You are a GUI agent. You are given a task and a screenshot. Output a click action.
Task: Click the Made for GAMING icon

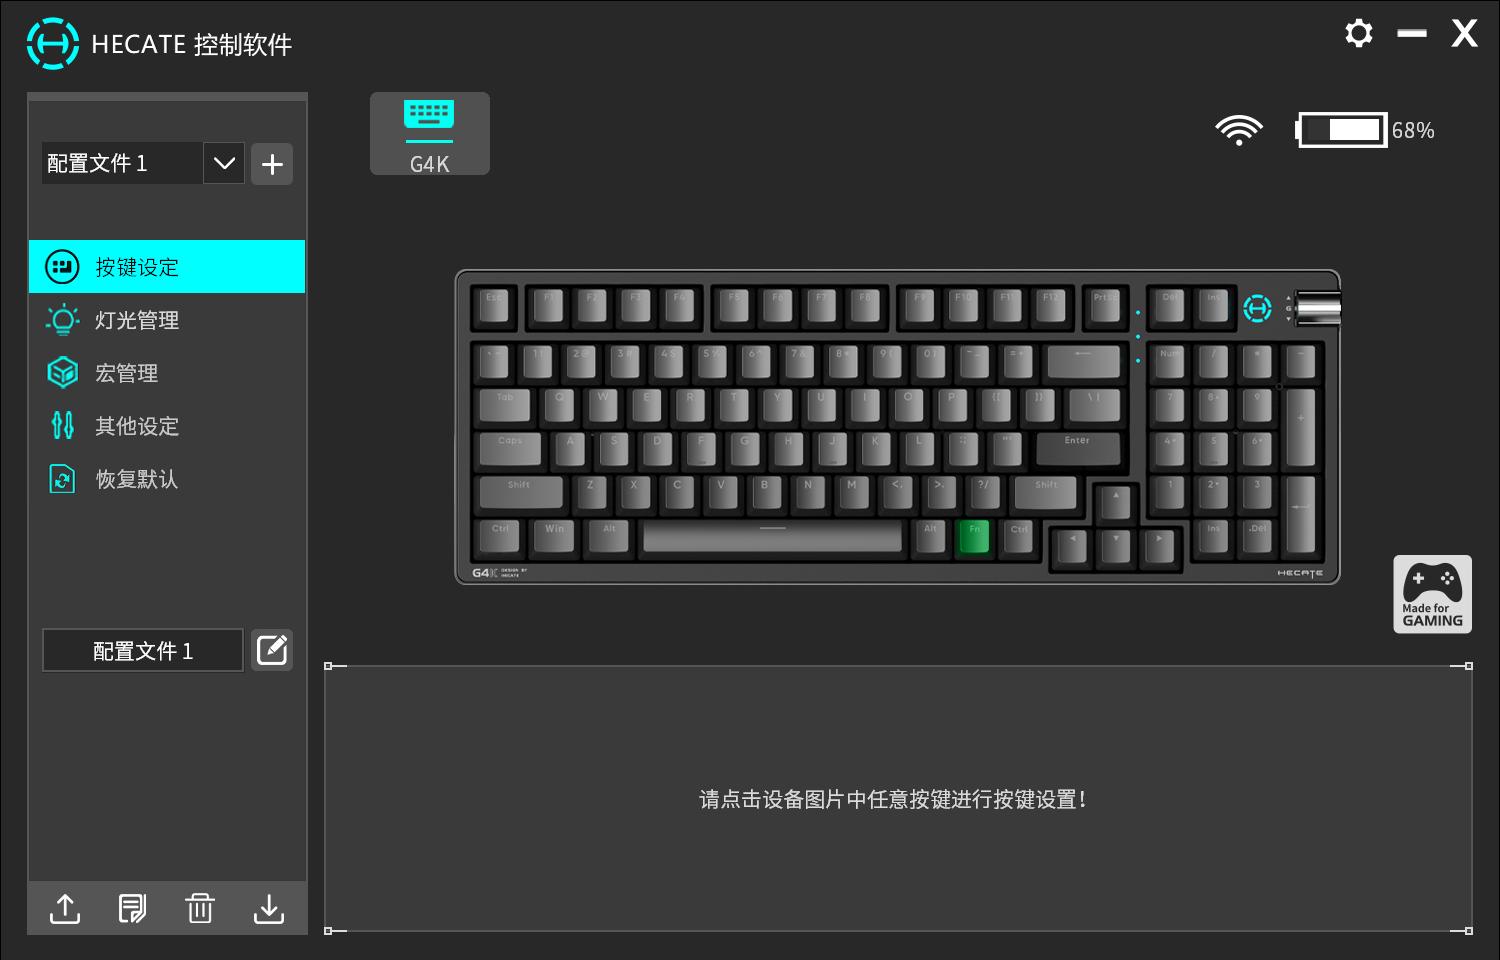point(1432,594)
